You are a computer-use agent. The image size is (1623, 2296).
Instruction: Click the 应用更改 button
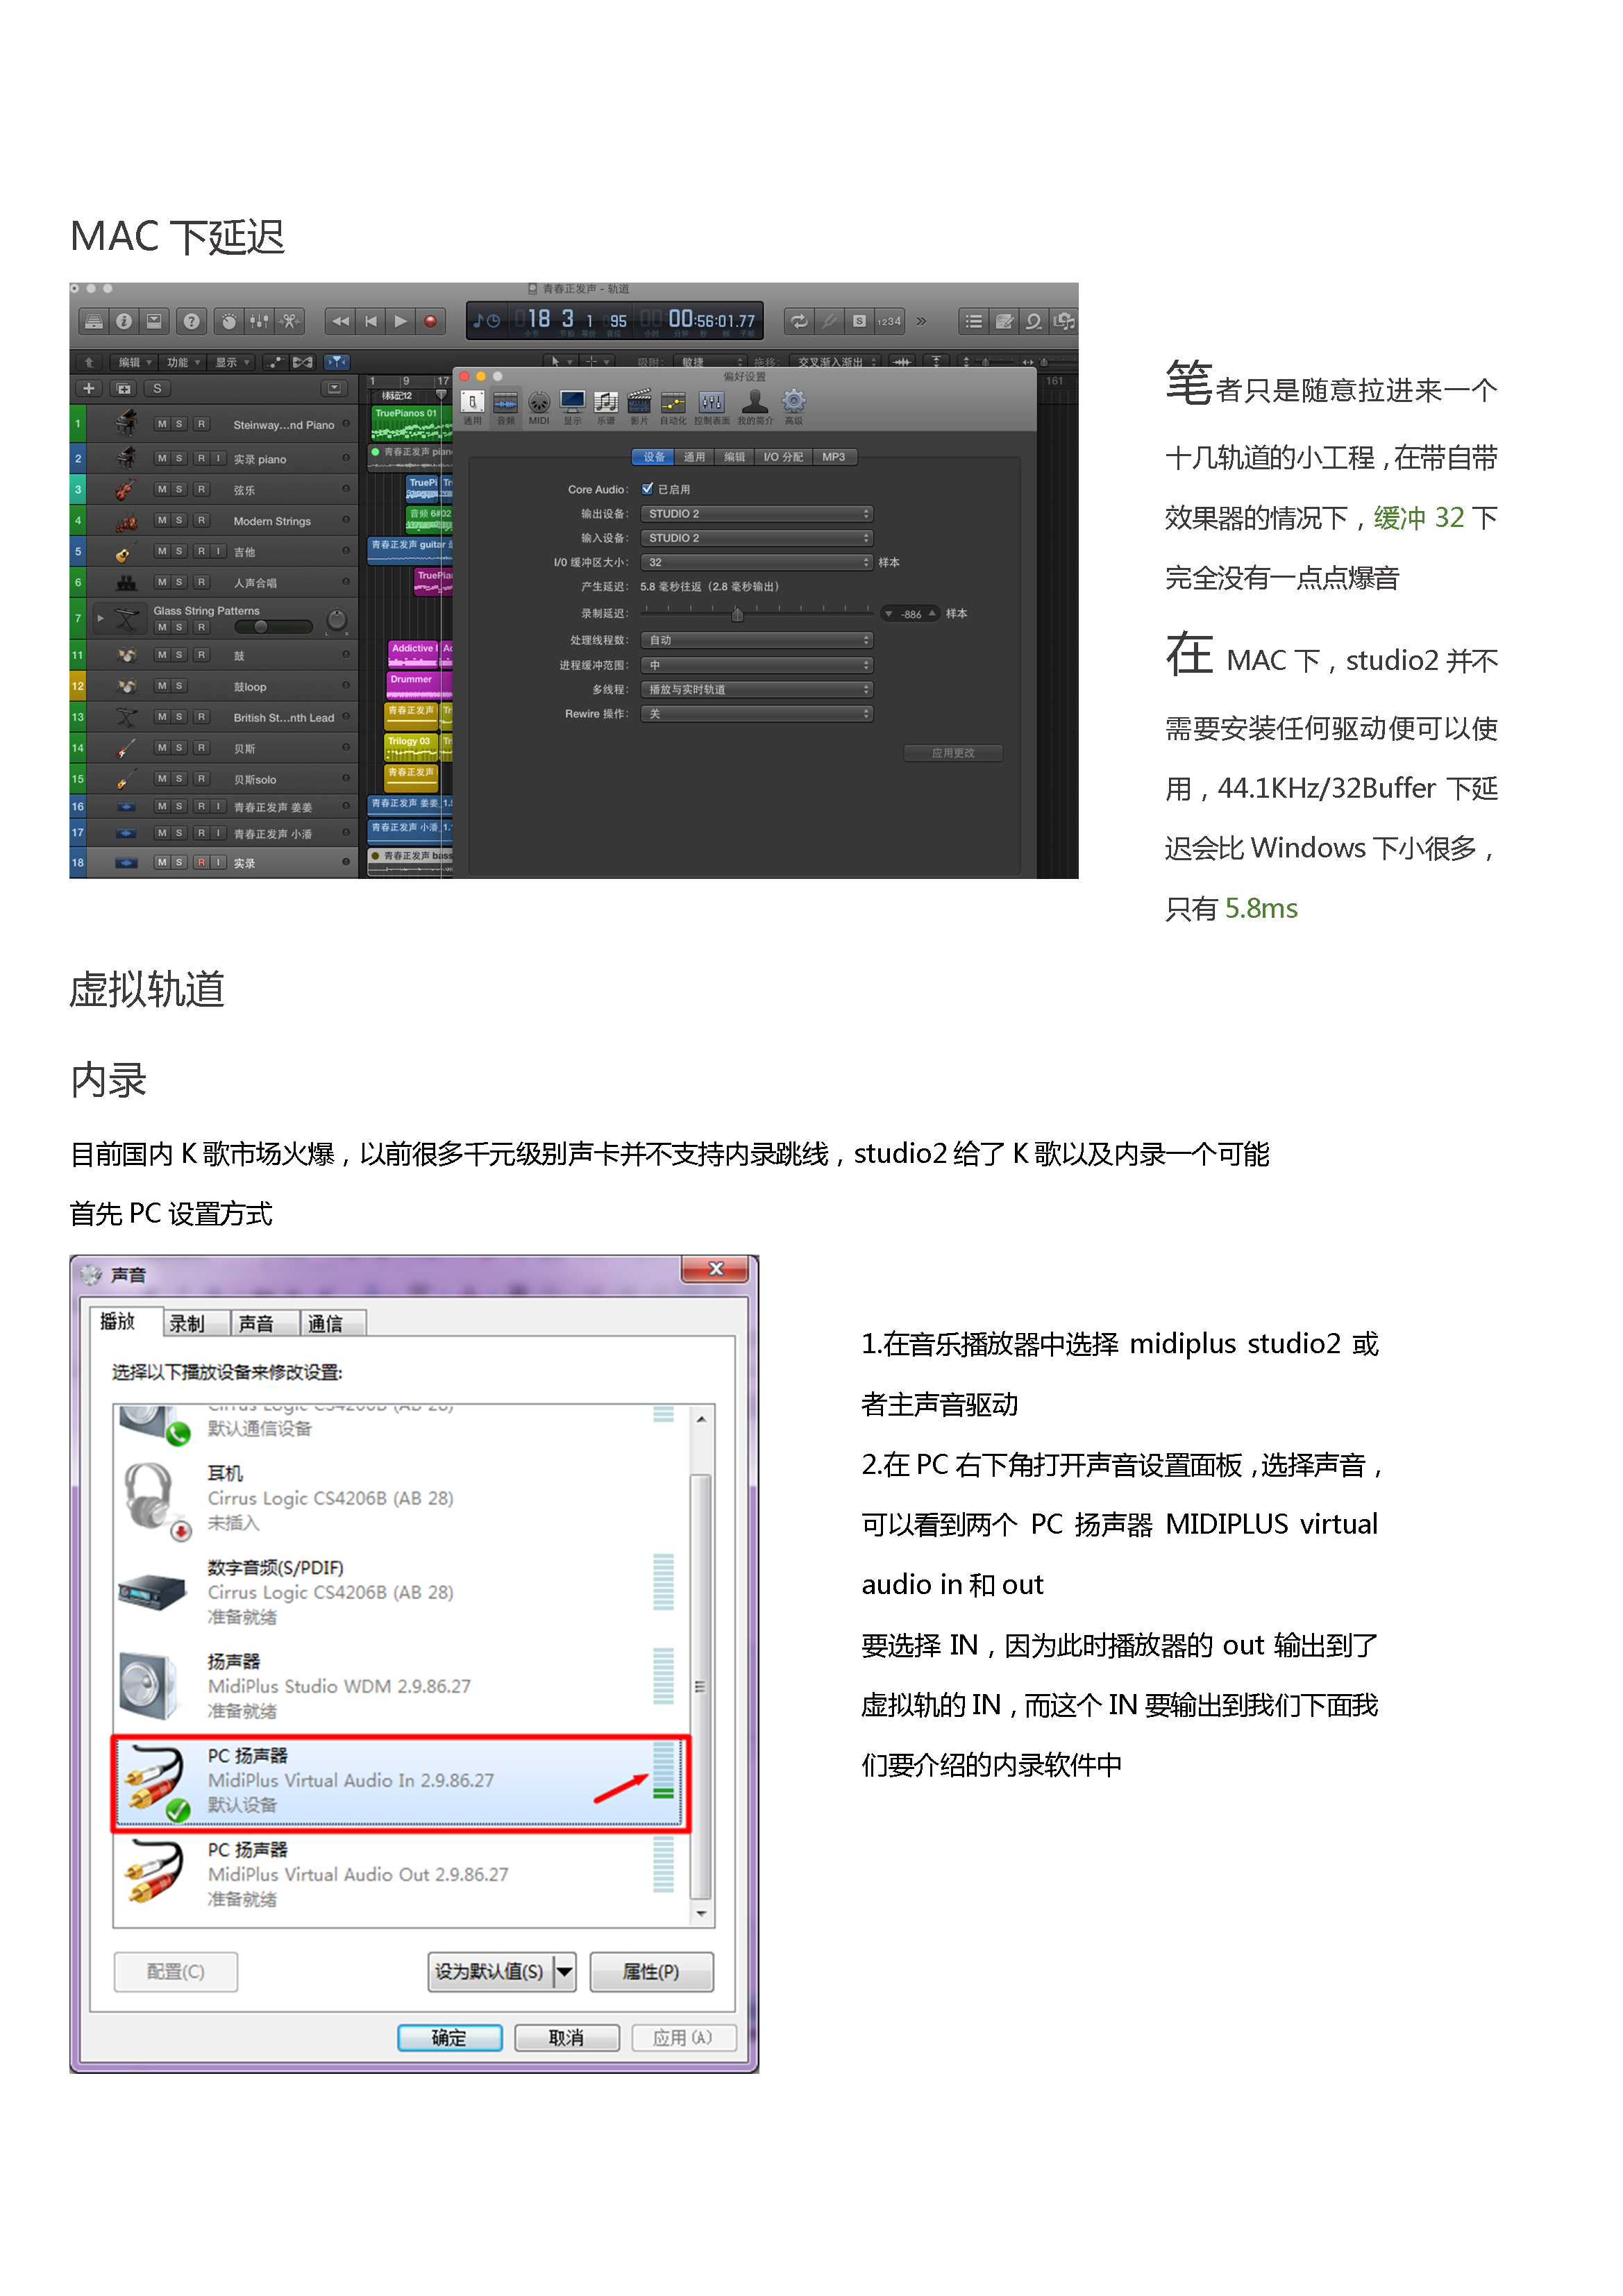tap(953, 753)
